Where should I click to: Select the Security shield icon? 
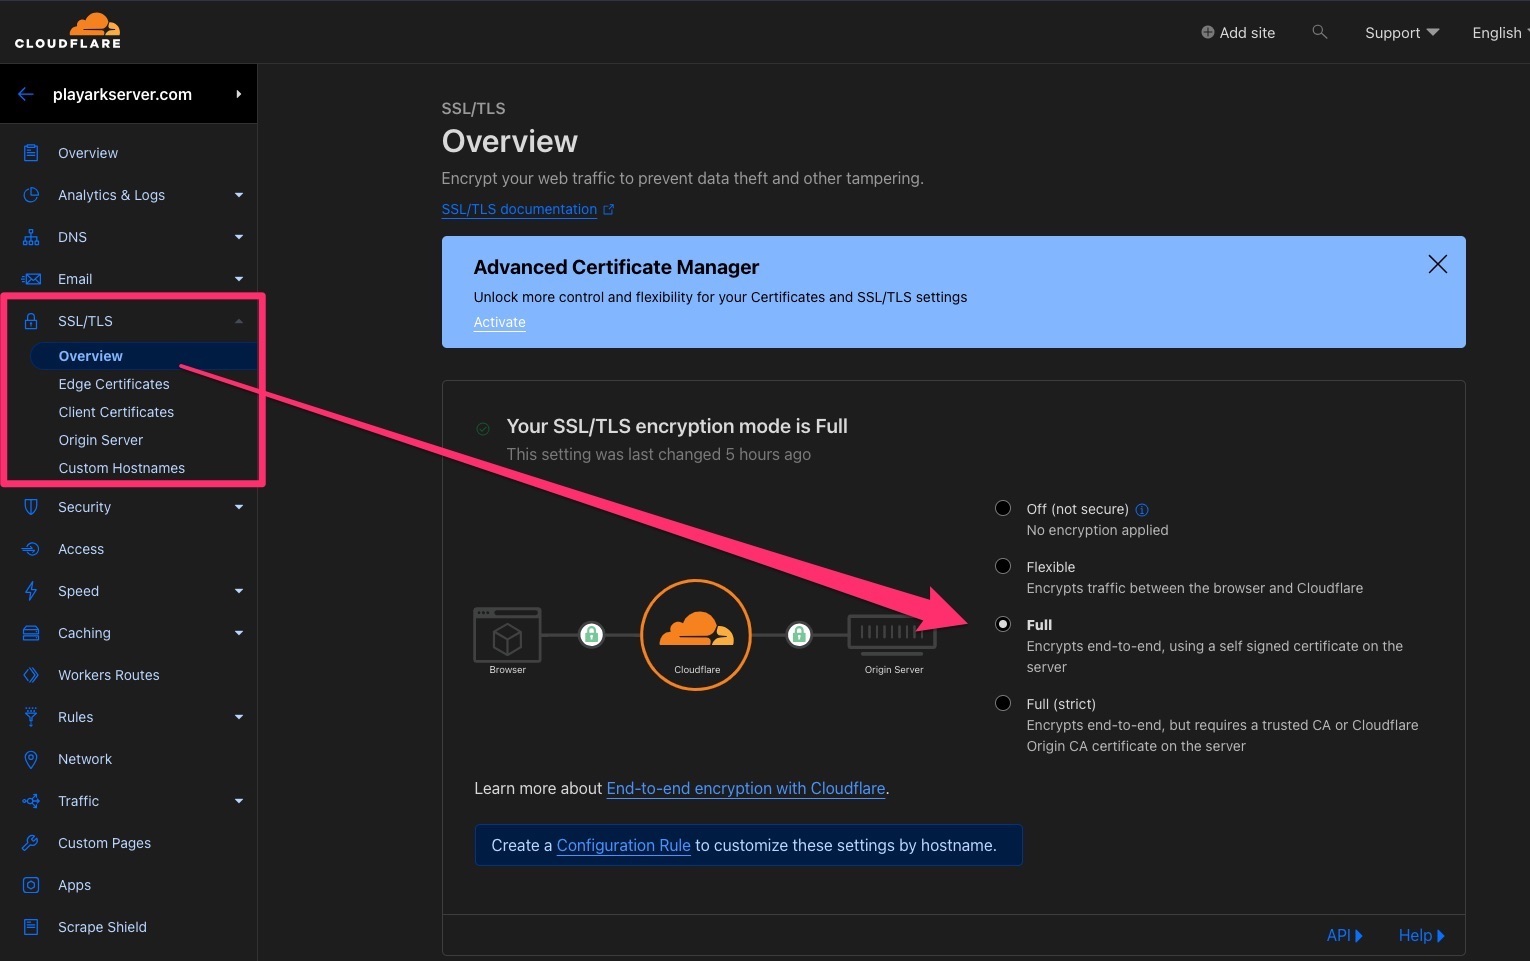click(x=32, y=507)
